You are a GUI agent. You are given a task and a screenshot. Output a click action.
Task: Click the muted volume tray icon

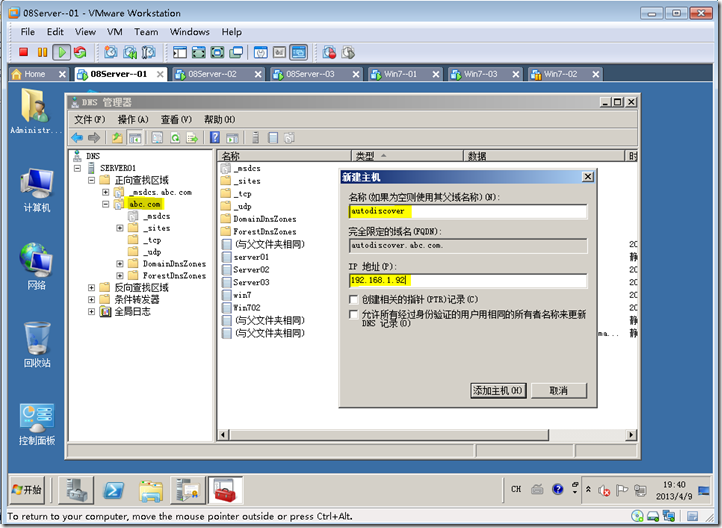point(604,491)
